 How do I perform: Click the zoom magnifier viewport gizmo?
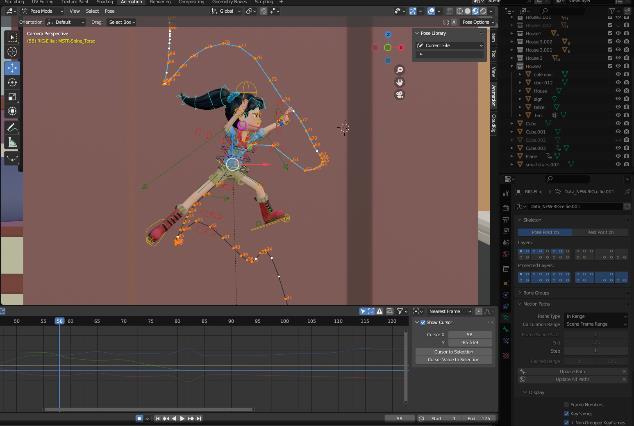[x=399, y=70]
